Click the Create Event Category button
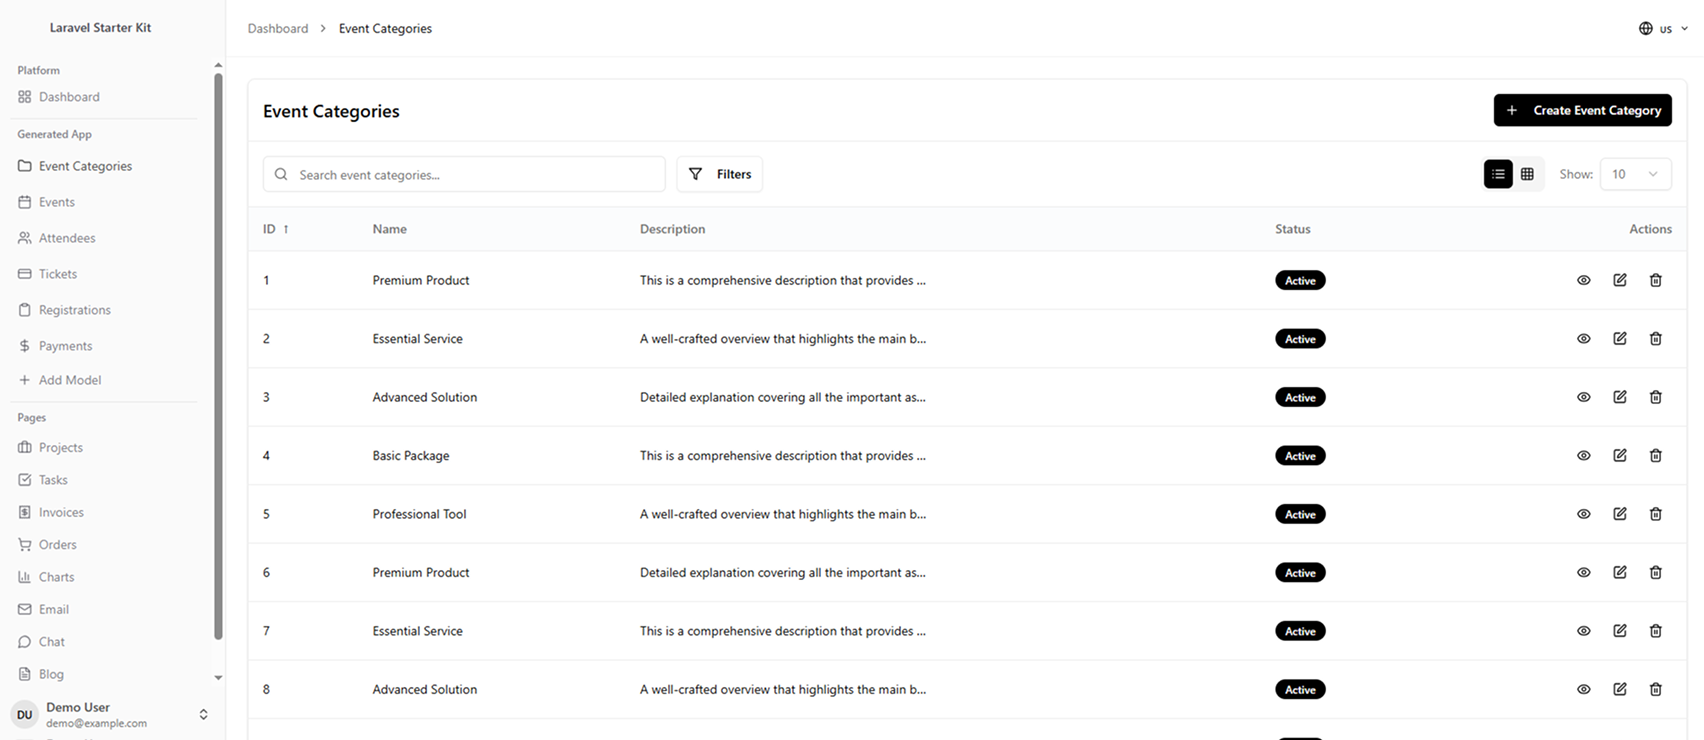The width and height of the screenshot is (1704, 740). (1582, 110)
